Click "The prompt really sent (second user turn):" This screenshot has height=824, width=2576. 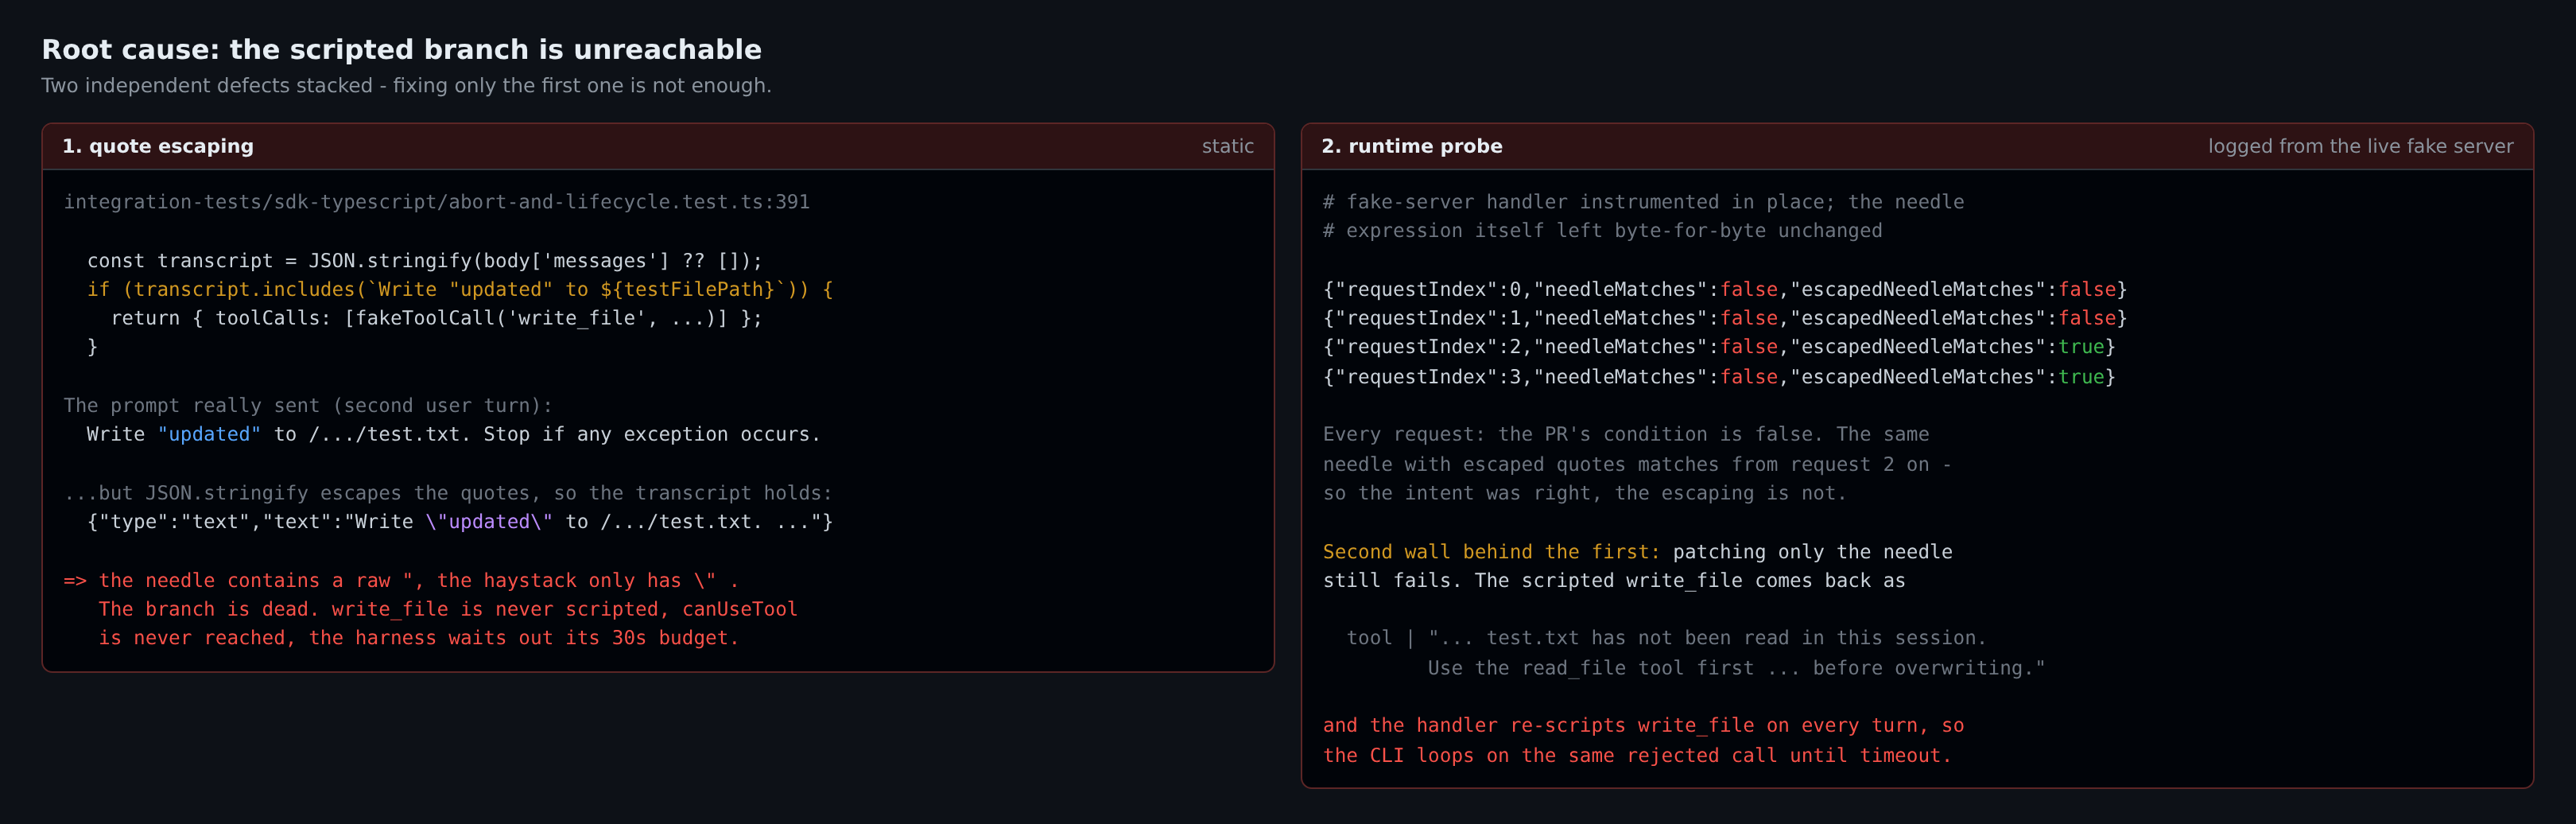coord(308,406)
